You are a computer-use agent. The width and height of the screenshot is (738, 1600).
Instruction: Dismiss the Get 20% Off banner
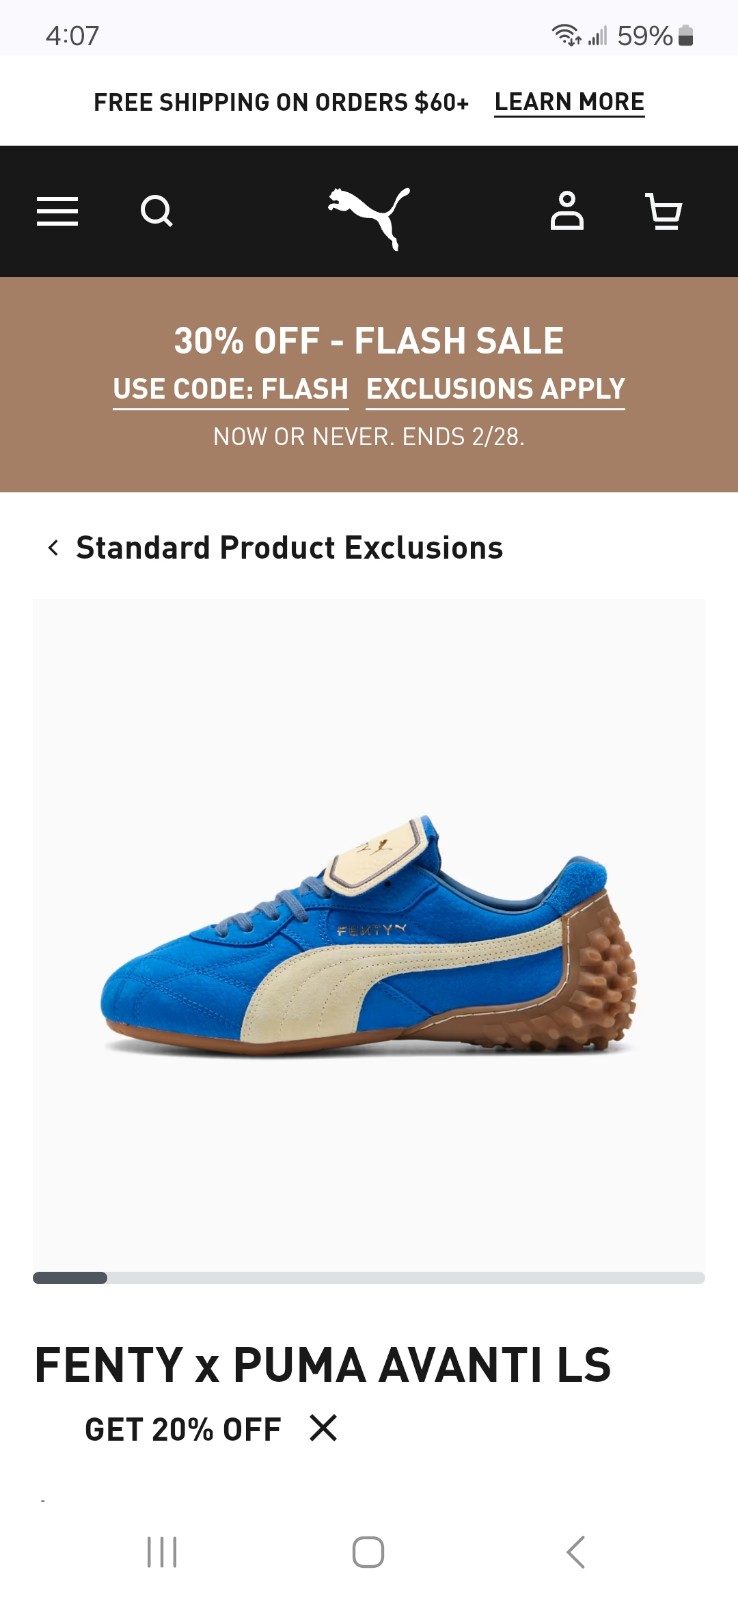coord(323,1428)
